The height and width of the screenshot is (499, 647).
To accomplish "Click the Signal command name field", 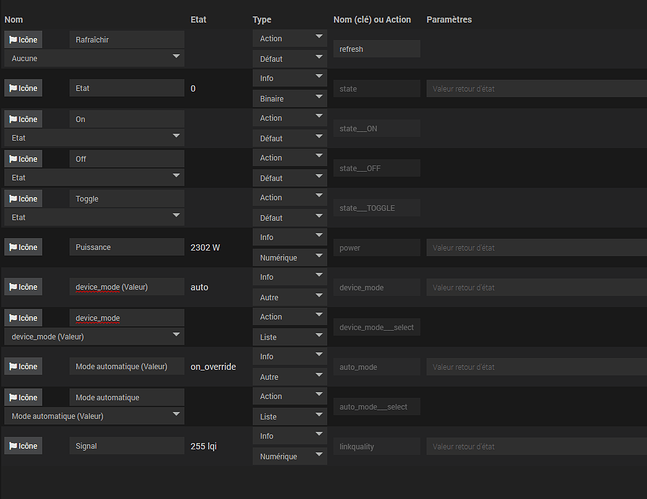I will tap(126, 446).
